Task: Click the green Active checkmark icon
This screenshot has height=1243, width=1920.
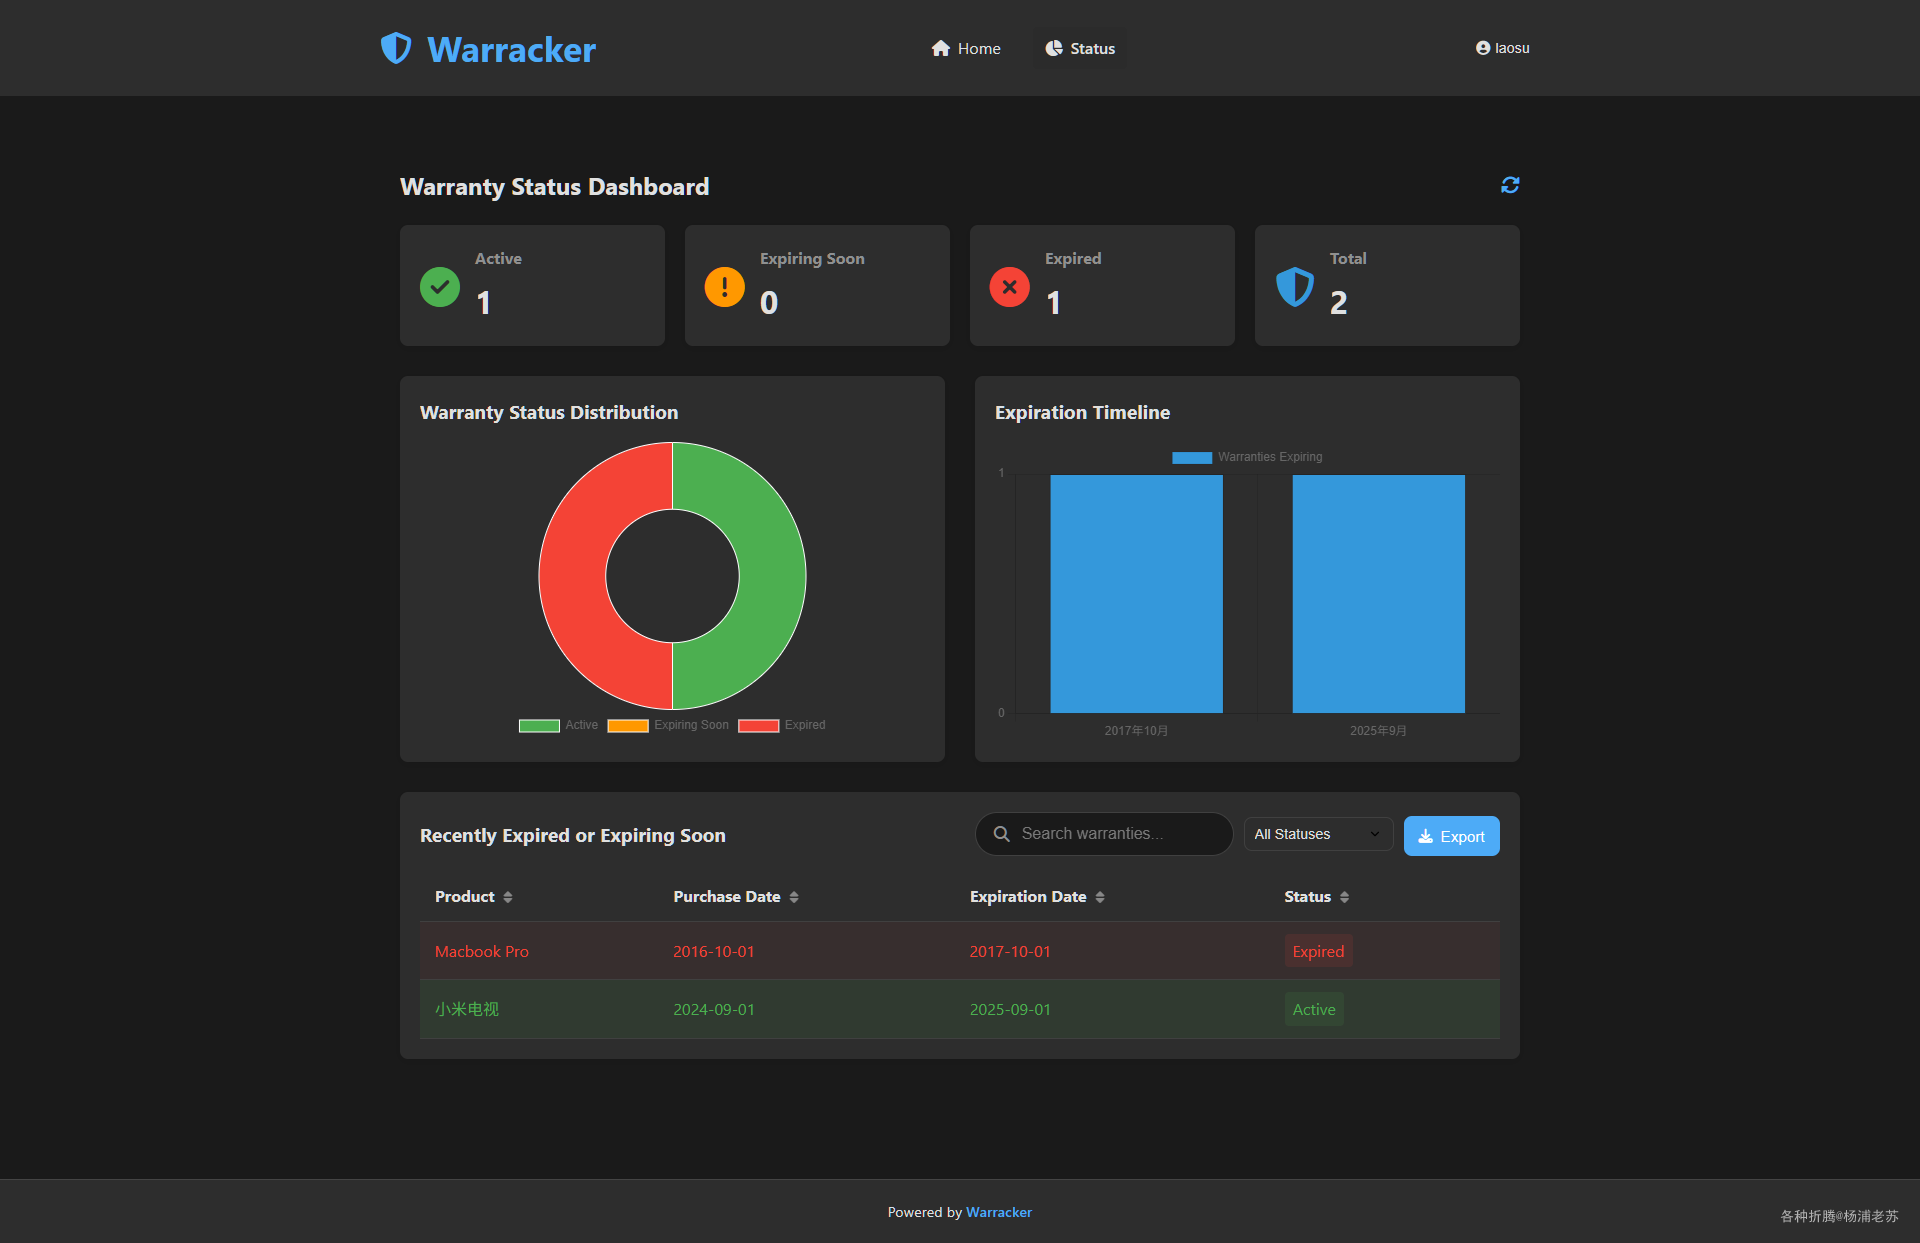Action: tap(440, 287)
